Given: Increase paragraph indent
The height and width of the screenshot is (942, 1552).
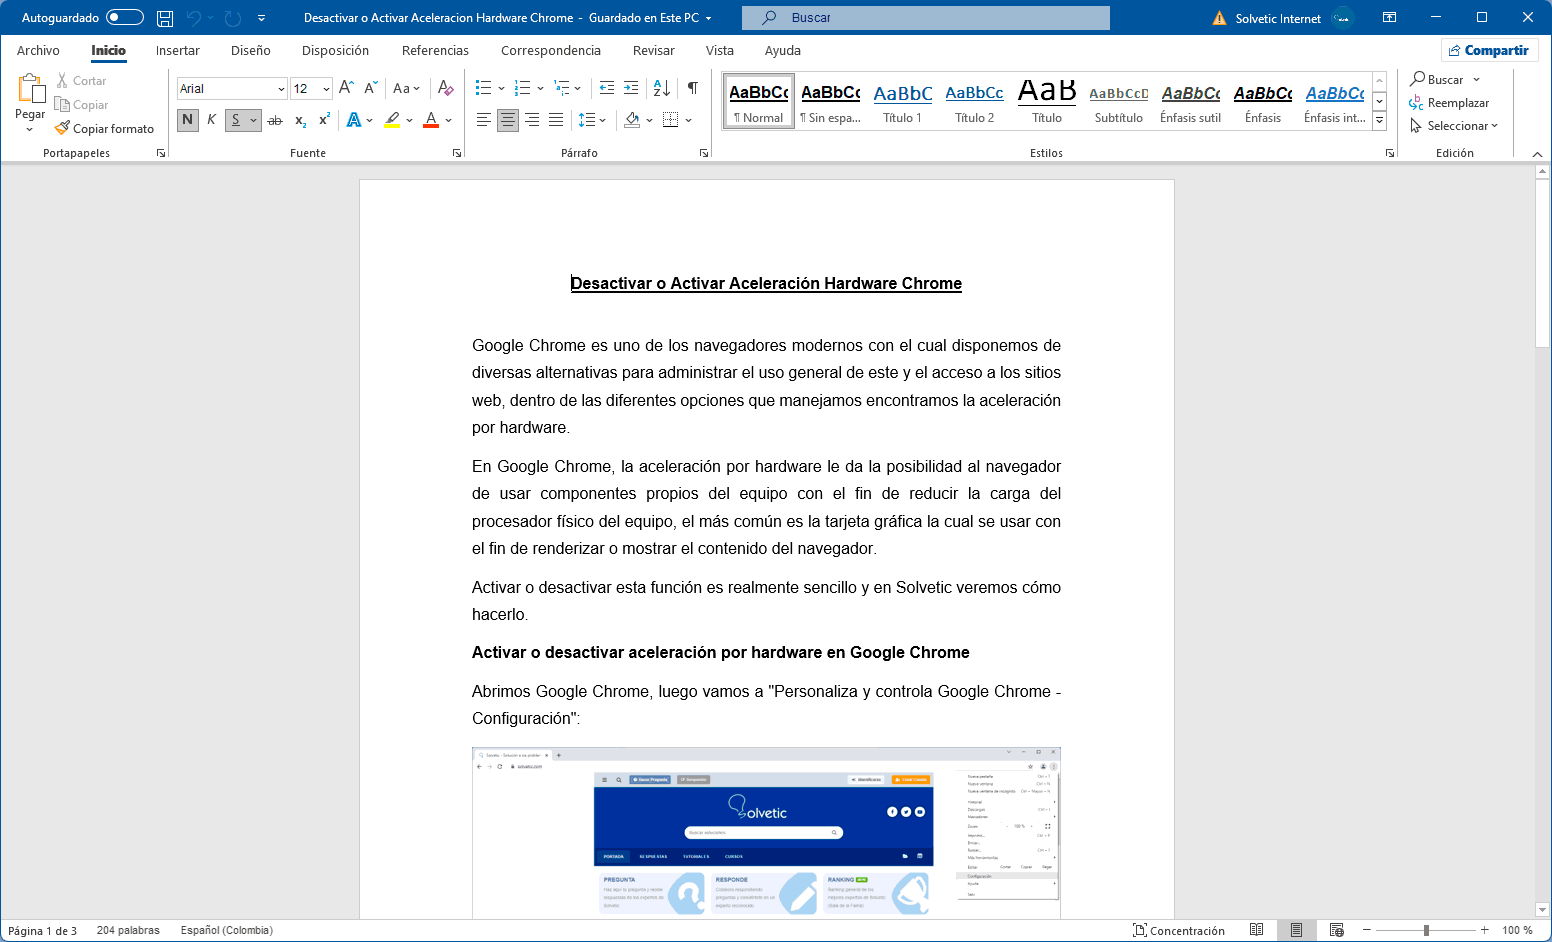Looking at the screenshot, I should 631,88.
